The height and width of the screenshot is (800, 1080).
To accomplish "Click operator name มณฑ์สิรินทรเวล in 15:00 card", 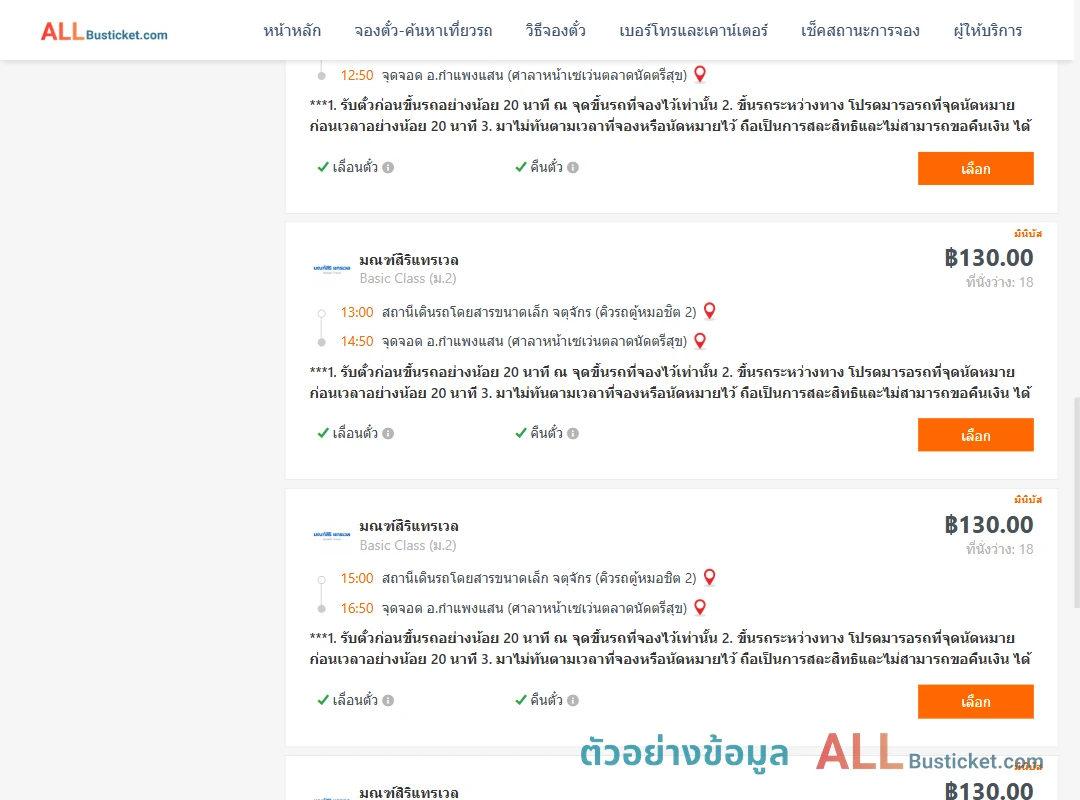I will coord(409,526).
